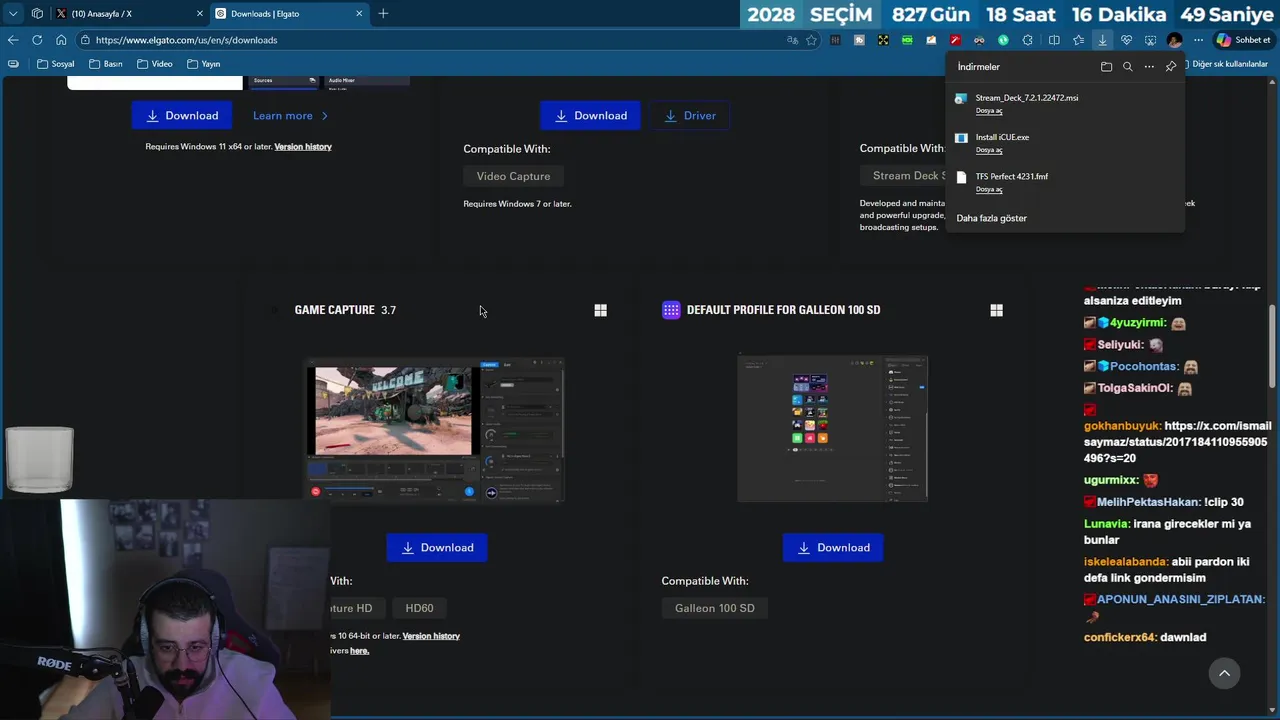The height and width of the screenshot is (720, 1280).
Task: Go back using the browser back arrow
Action: click(12, 40)
